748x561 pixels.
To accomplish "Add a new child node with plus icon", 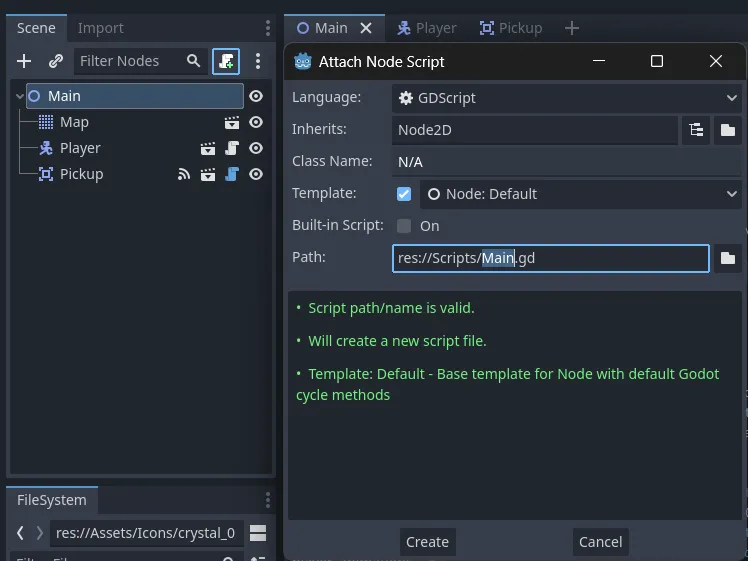I will click(24, 61).
